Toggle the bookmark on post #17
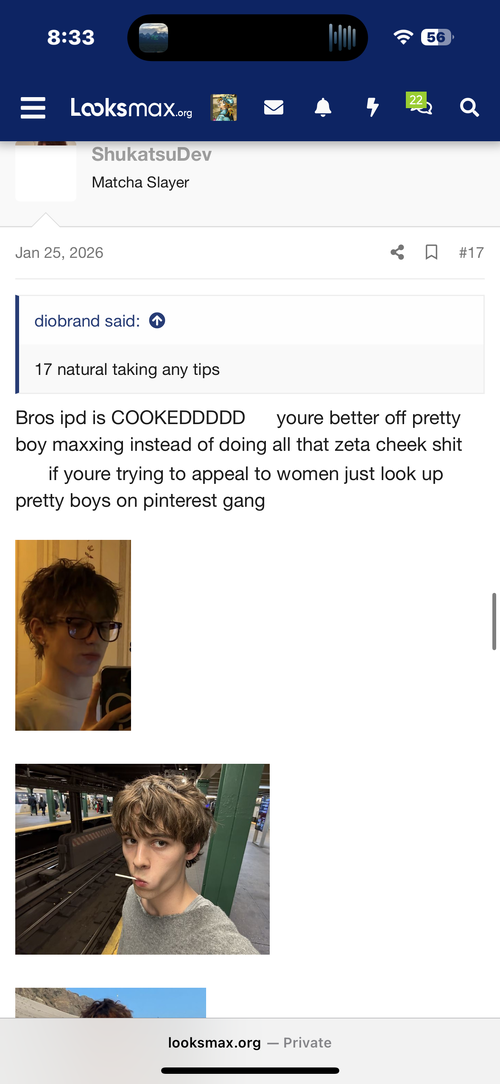Image resolution: width=500 pixels, height=1084 pixels. [432, 252]
